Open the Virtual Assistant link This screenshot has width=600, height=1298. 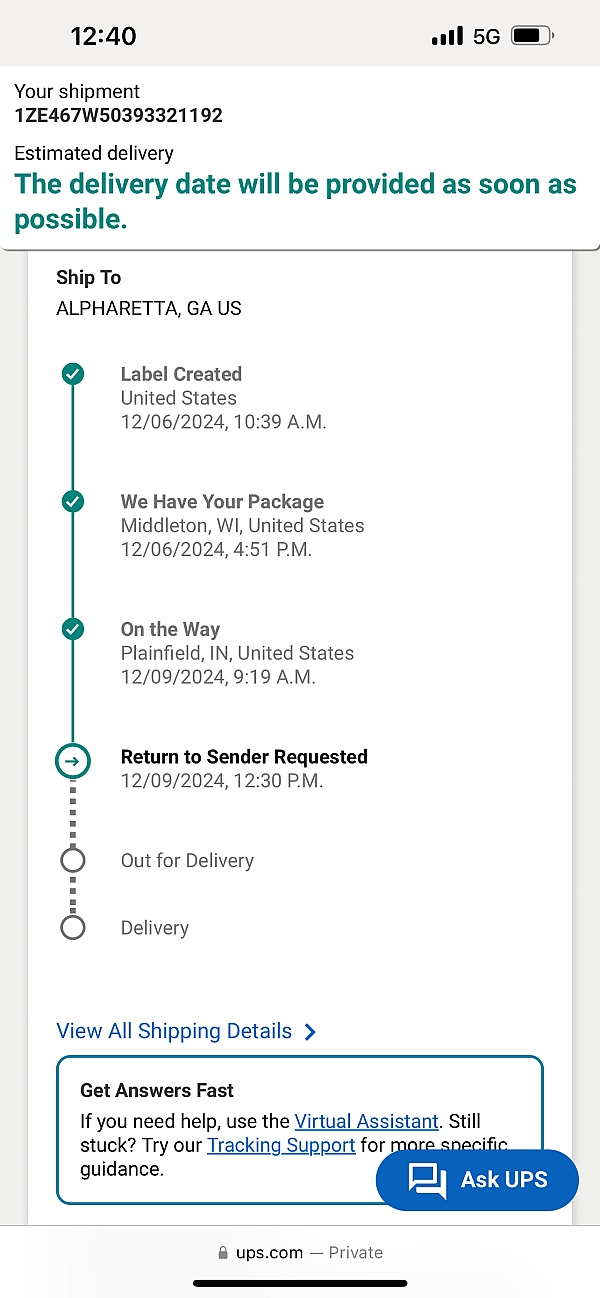point(366,1121)
